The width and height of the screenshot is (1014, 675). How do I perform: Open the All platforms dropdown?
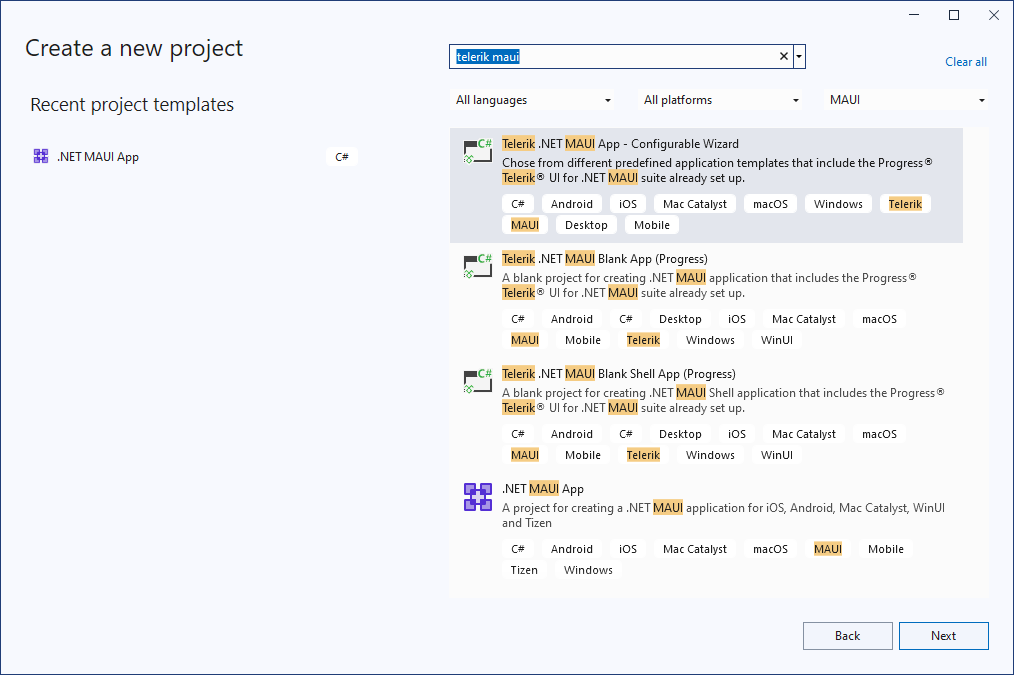(x=719, y=99)
